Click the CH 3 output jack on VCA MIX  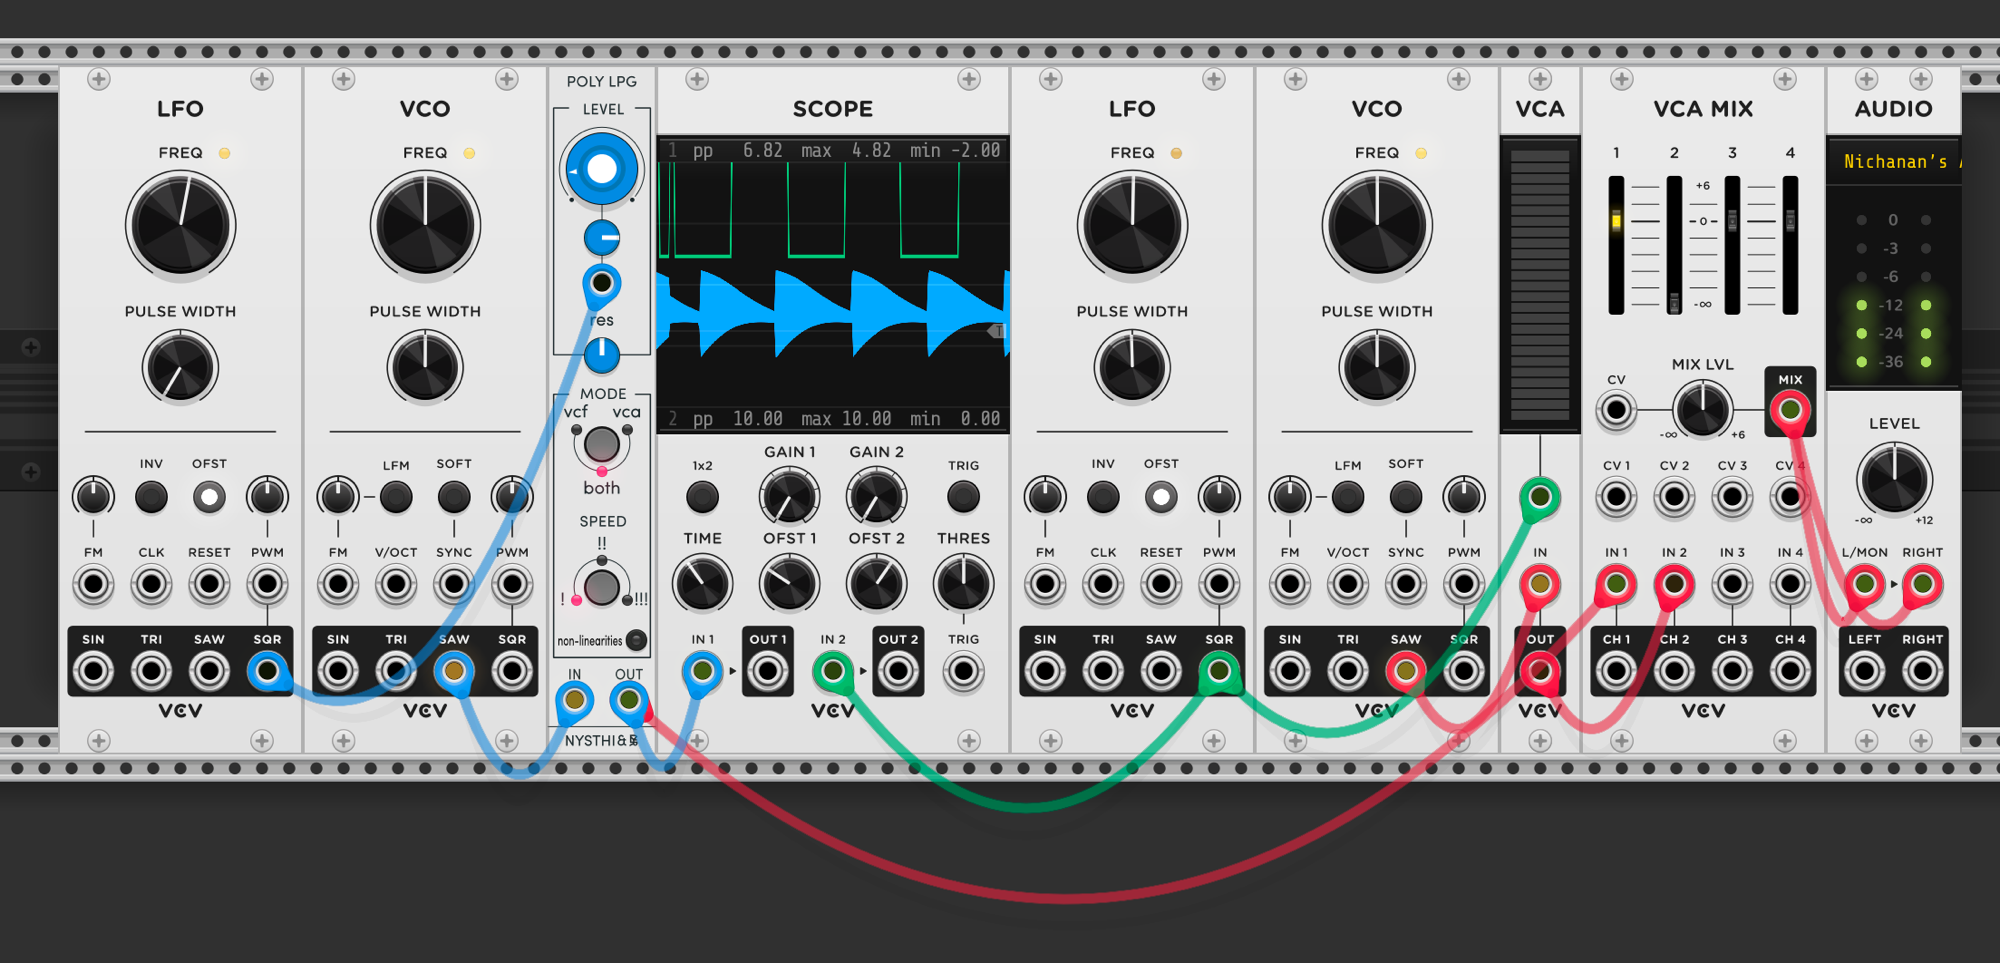(1732, 671)
